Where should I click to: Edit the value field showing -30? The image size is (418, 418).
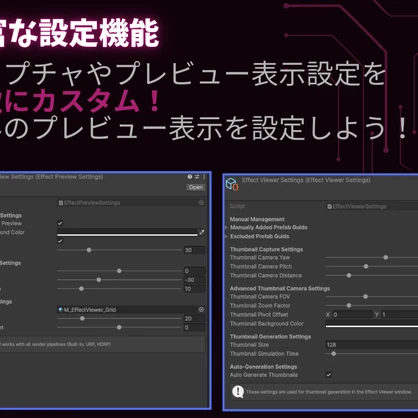(194, 280)
